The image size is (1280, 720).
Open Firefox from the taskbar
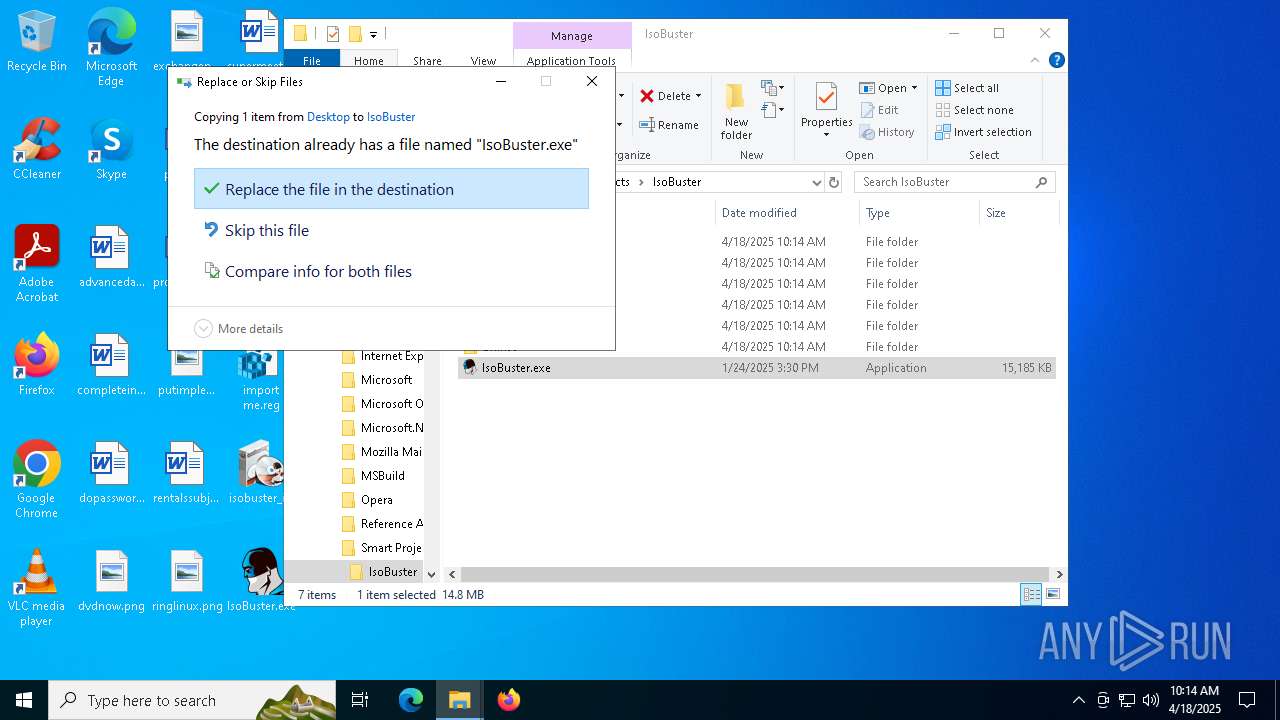509,700
